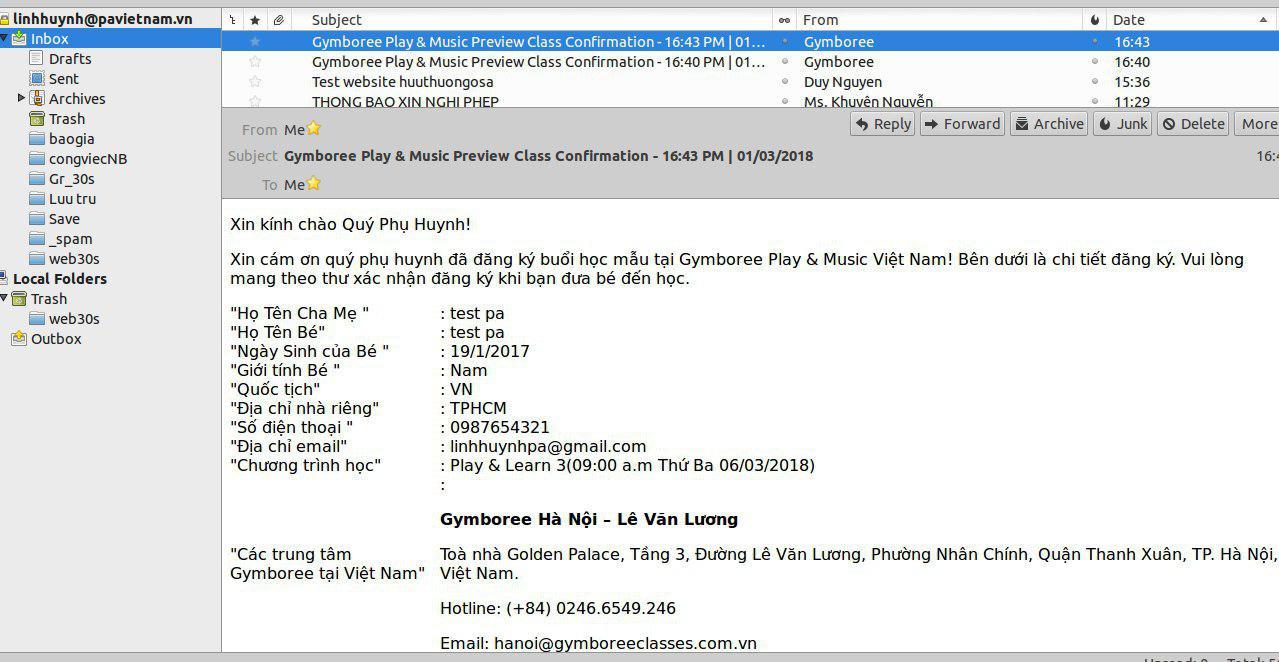The height and width of the screenshot is (662, 1279).
Task: Open the Sent folder
Action: pyautogui.click(x=63, y=79)
